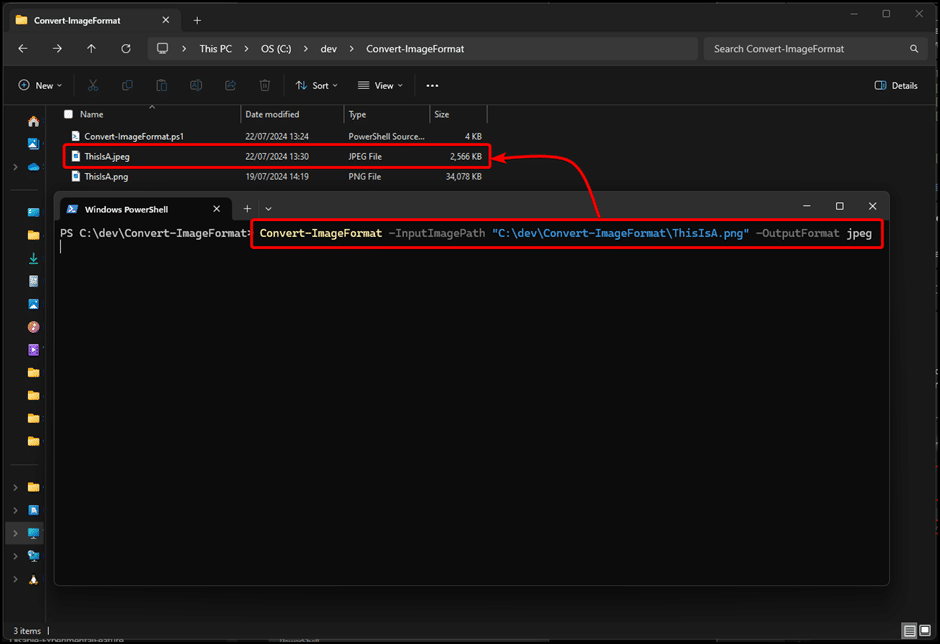Open the Network icon in sidebar
The image size is (940, 644).
tap(34, 556)
